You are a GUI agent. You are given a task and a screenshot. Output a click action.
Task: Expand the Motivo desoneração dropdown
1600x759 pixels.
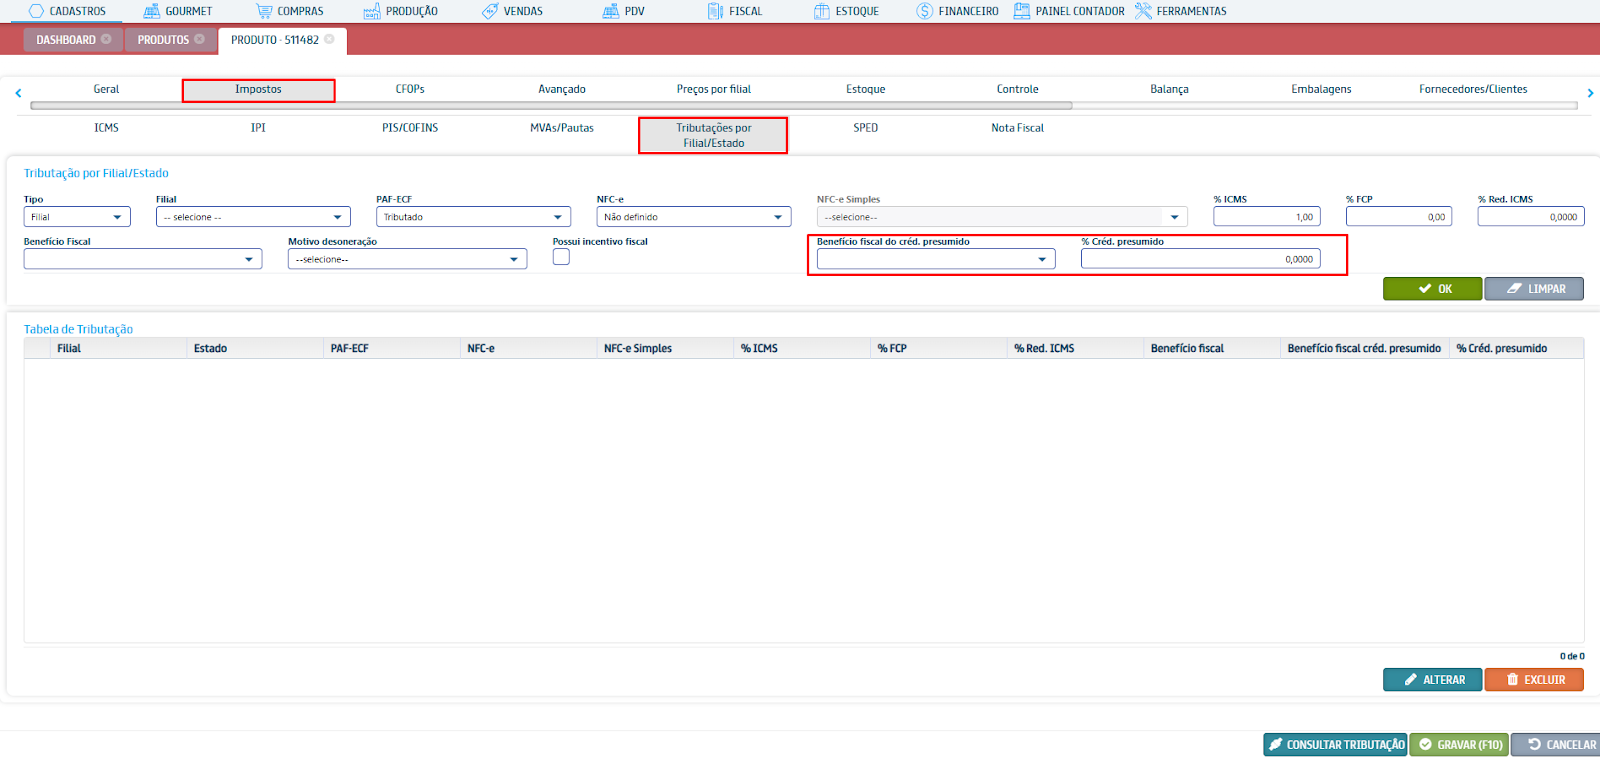(x=407, y=259)
